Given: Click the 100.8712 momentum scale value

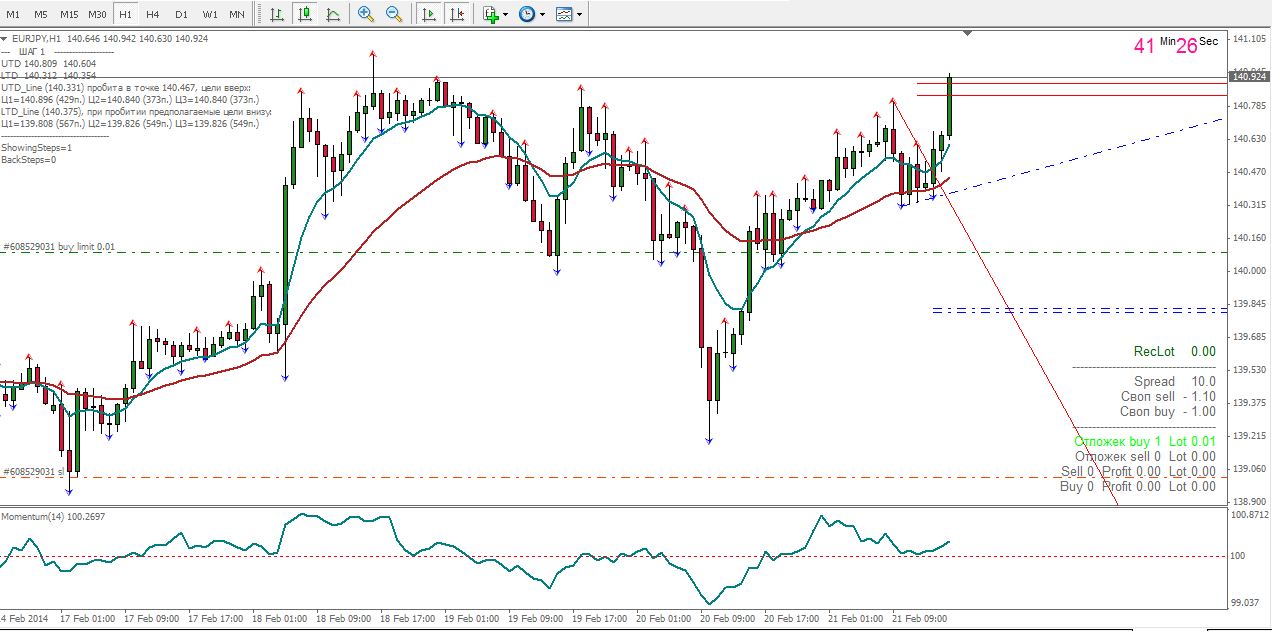Looking at the screenshot, I should (x=1250, y=515).
